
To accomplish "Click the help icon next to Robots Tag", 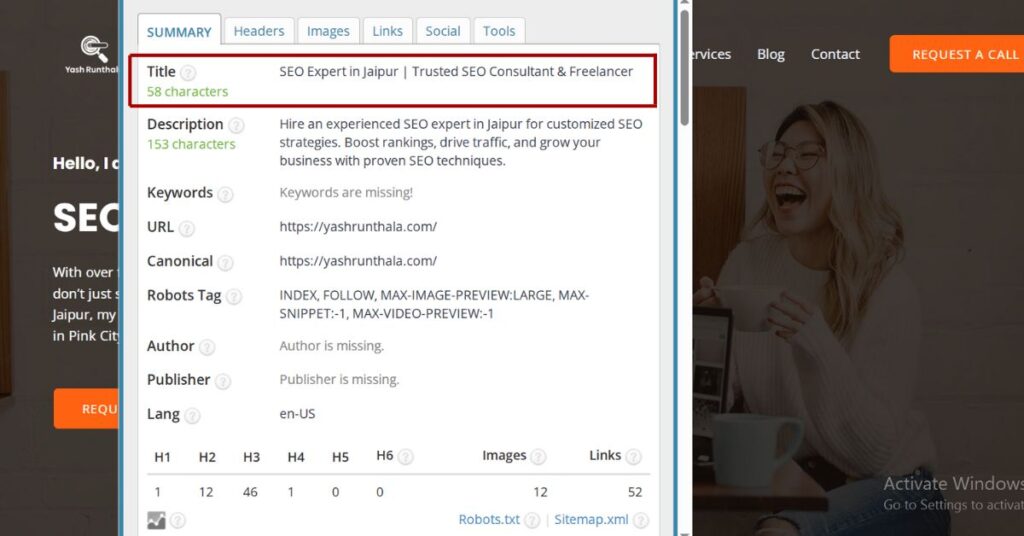I will point(234,296).
